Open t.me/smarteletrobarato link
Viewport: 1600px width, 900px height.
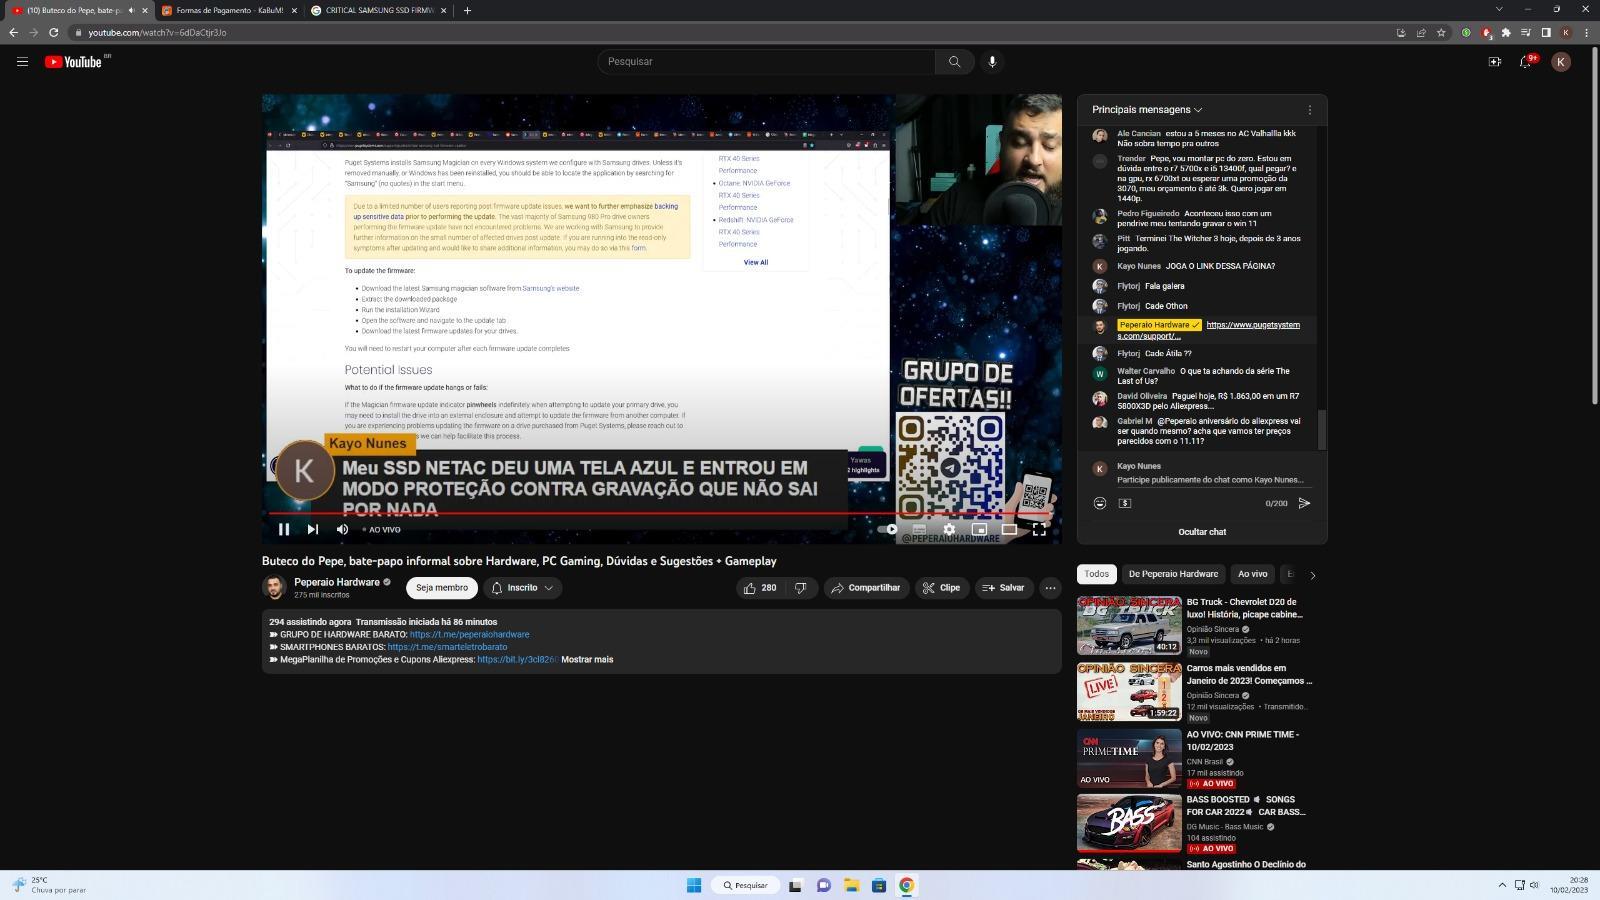[447, 647]
